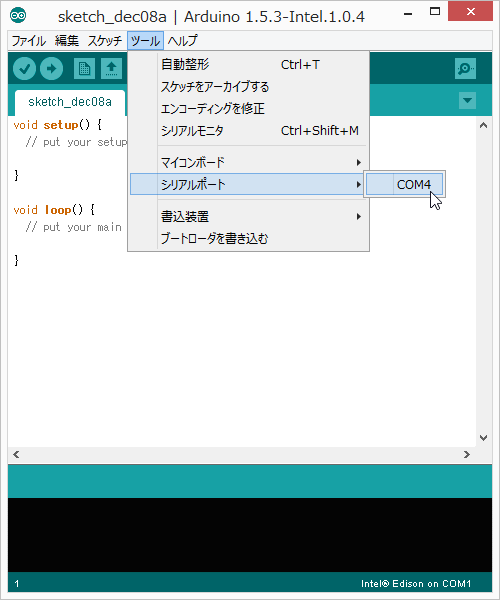Click the vertical scrollbar up arrow
The image size is (500, 600).
click(484, 126)
